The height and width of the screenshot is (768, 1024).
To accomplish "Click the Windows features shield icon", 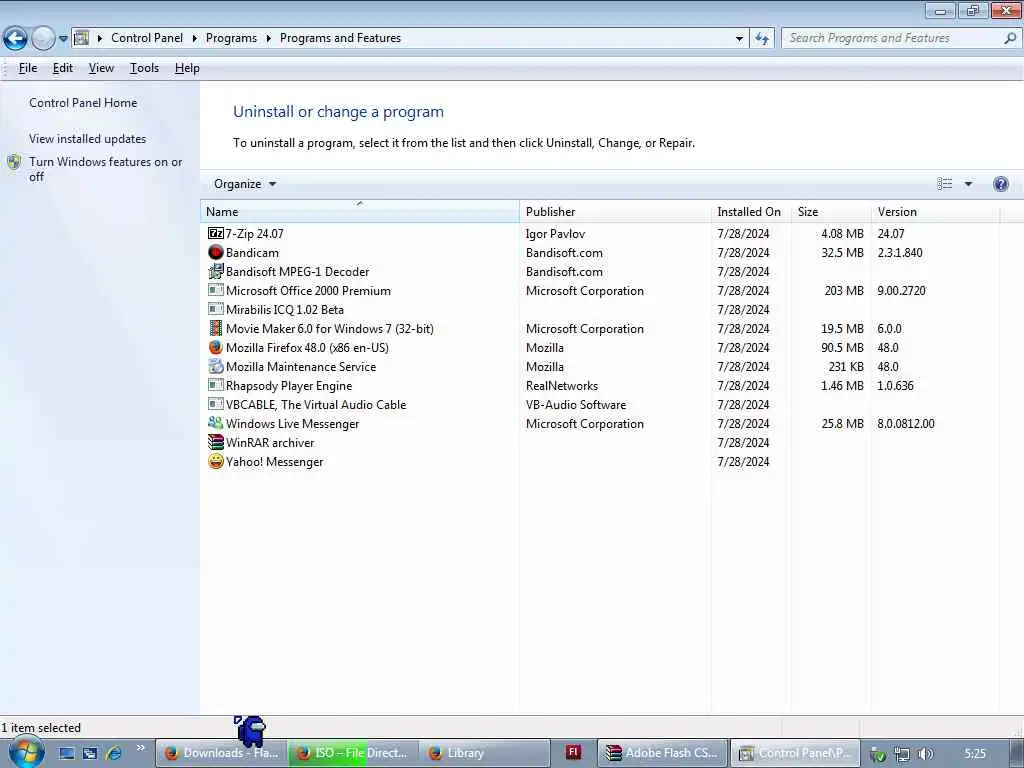I will [14, 162].
